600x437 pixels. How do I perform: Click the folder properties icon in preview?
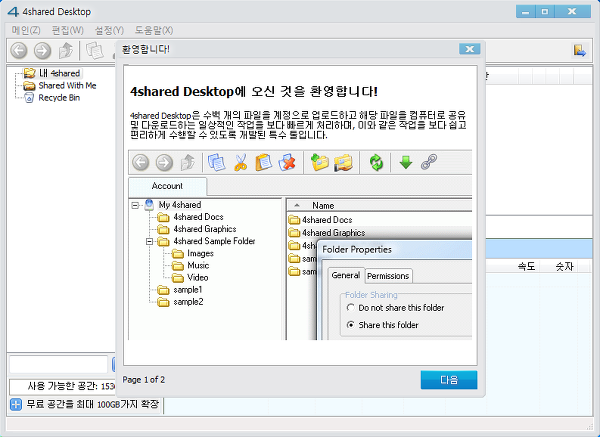343,162
